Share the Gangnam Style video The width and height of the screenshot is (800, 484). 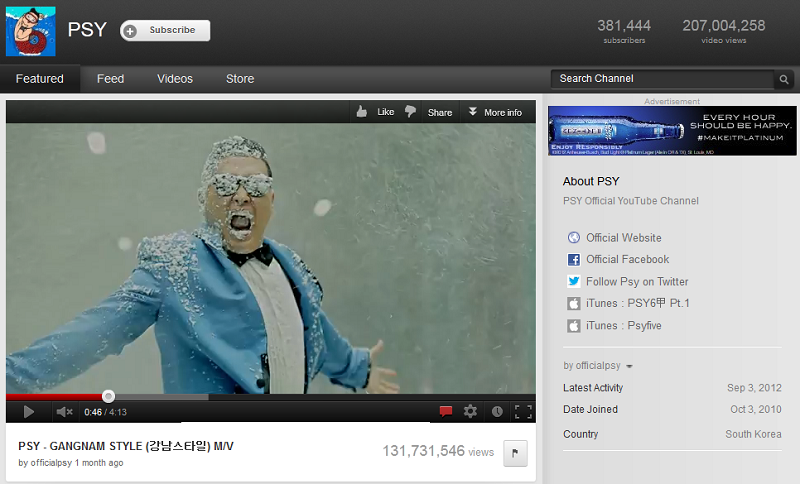pos(440,112)
